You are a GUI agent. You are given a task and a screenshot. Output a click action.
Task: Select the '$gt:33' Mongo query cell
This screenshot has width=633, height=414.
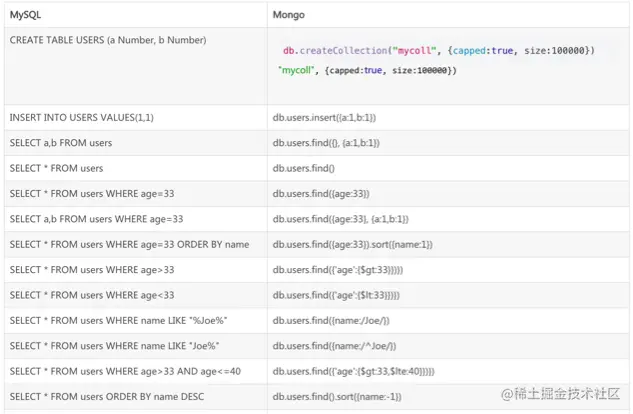pos(448,270)
